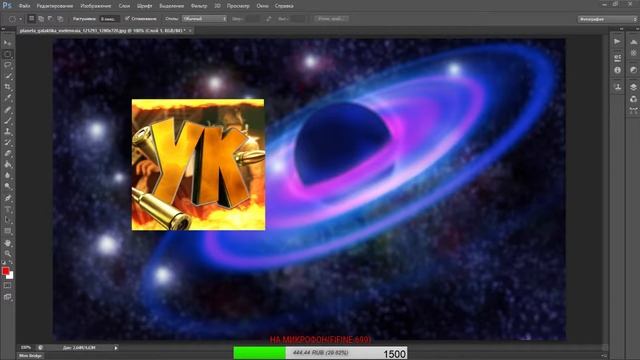
Task: Select the Rectangle shape tool
Action: click(7, 231)
